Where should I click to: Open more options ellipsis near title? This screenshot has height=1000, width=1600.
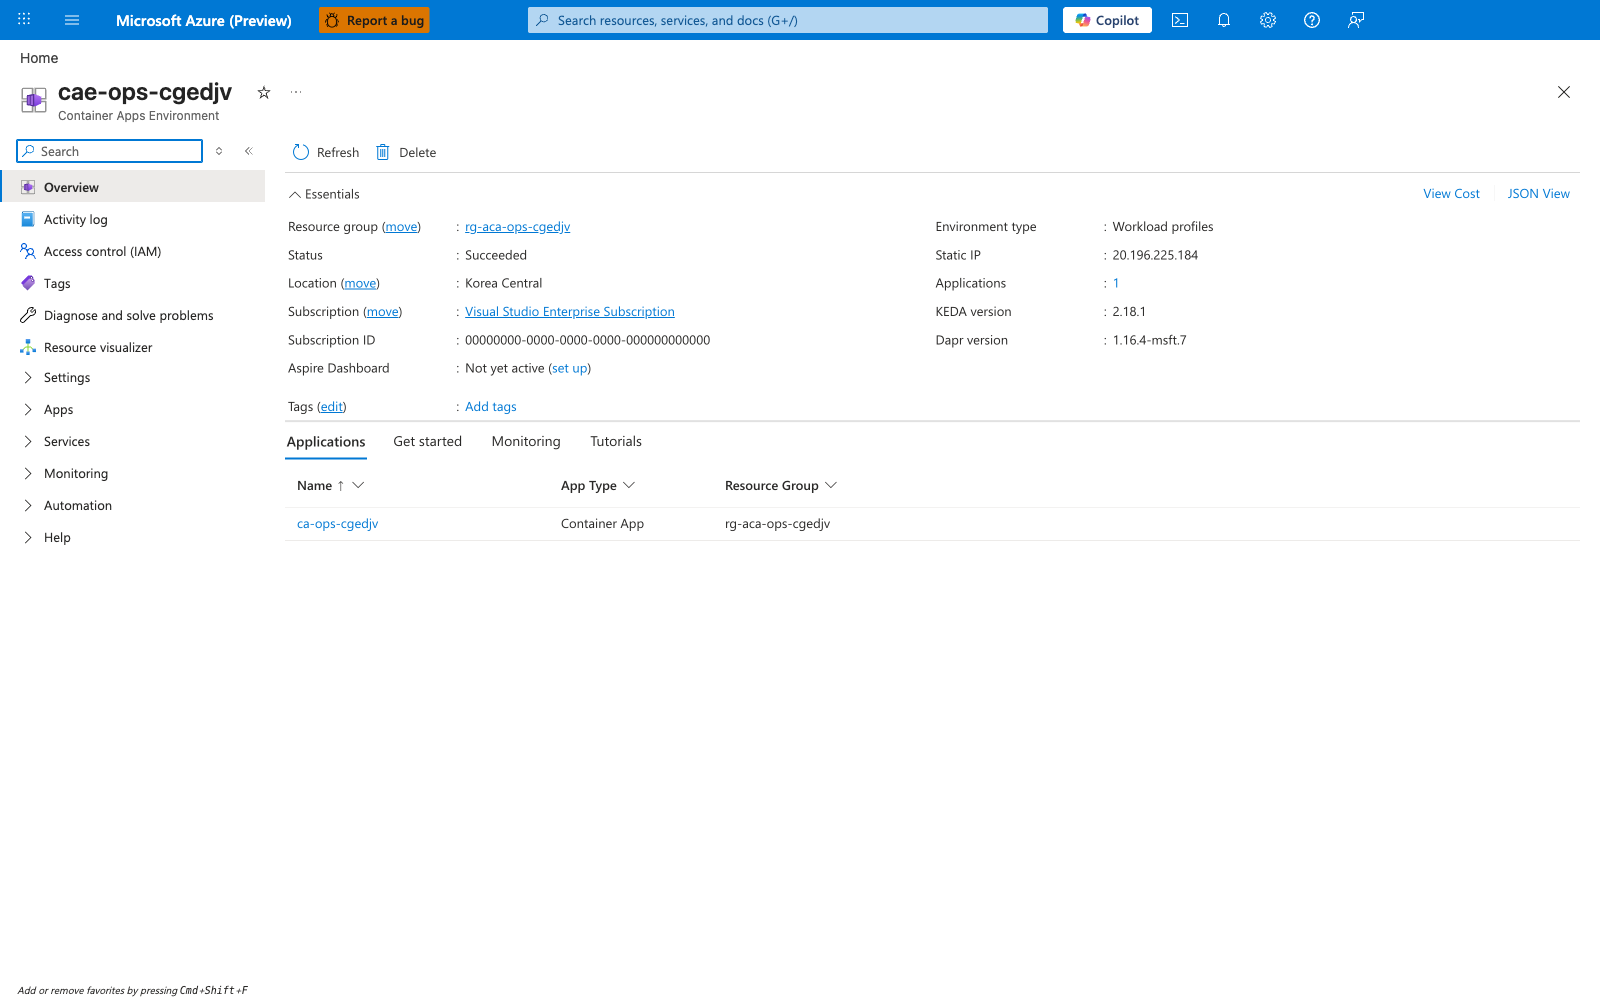[296, 92]
